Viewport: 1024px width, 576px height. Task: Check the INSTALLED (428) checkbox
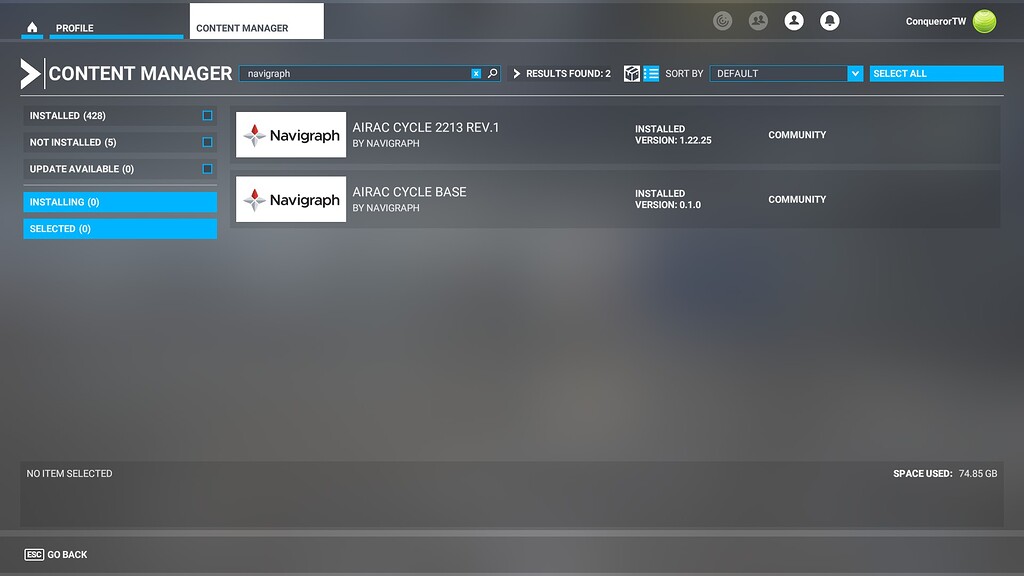pyautogui.click(x=206, y=115)
